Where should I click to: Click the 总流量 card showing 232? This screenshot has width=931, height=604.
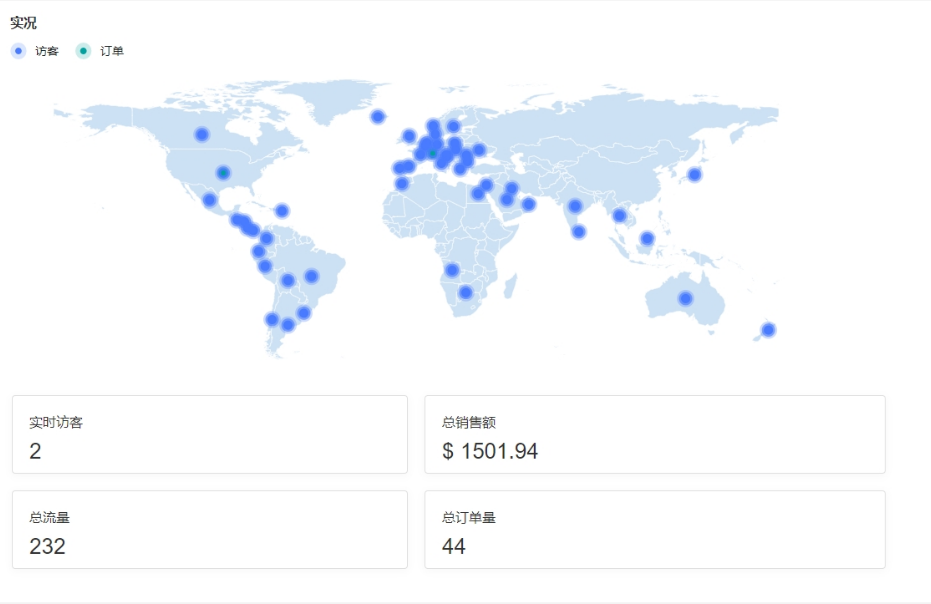(x=210, y=529)
